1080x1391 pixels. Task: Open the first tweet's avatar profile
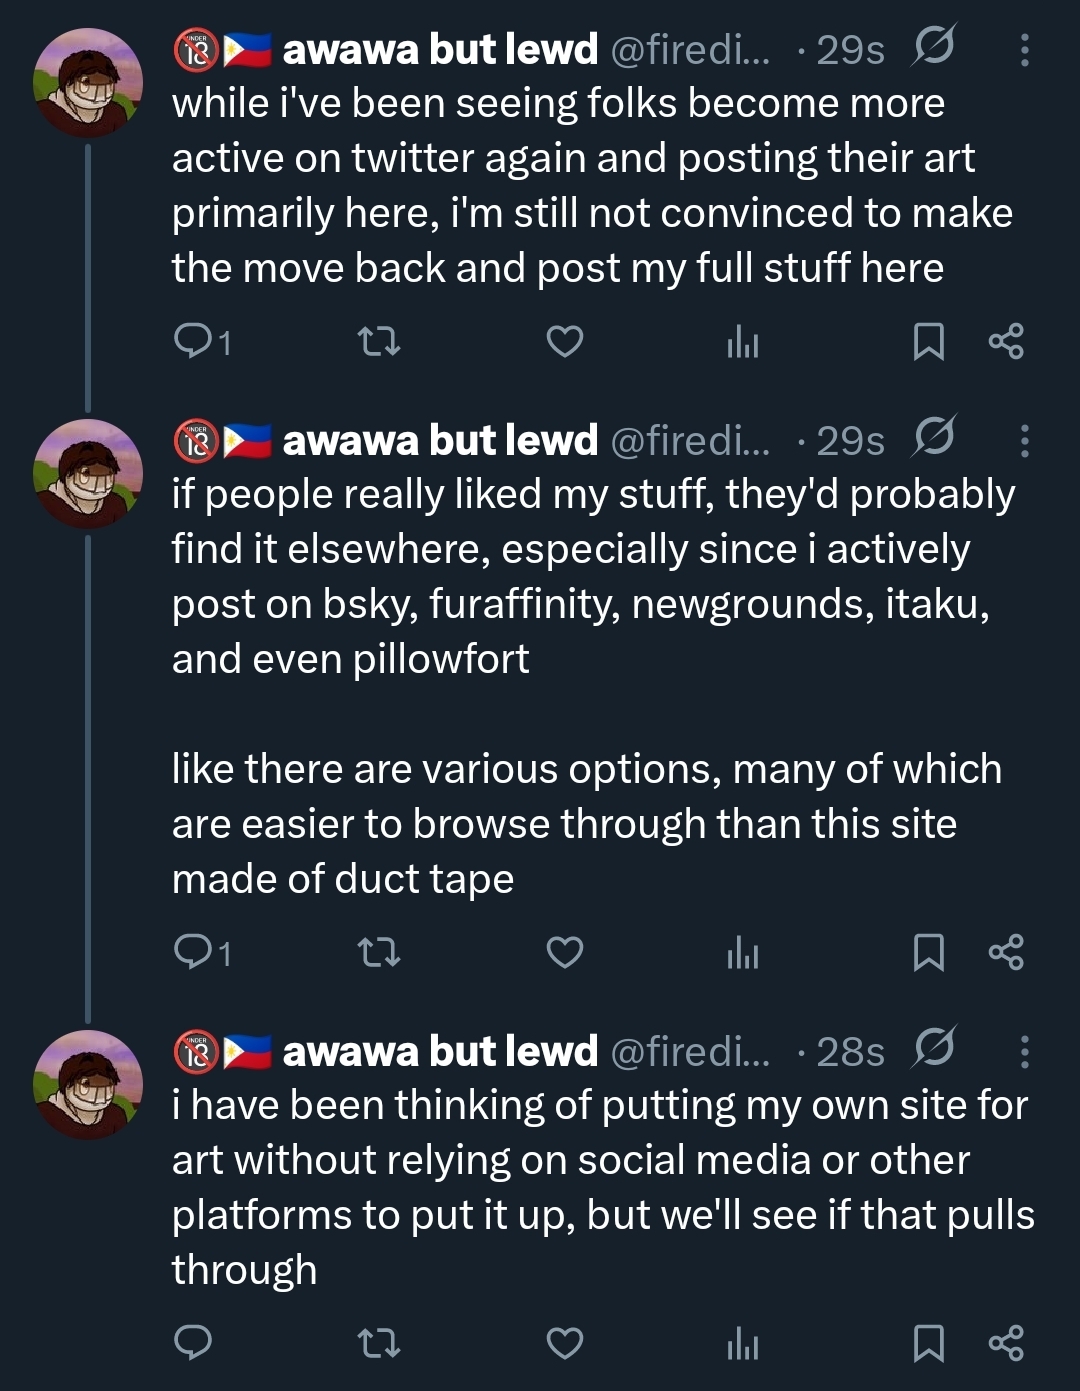point(88,82)
